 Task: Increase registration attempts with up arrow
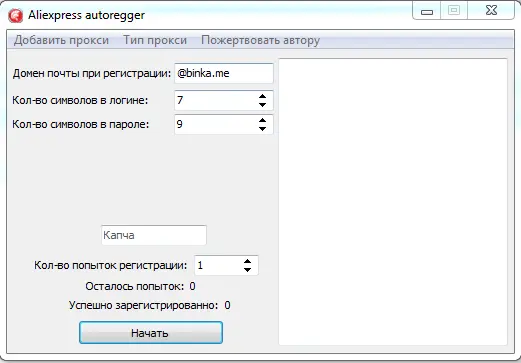click(x=247, y=261)
